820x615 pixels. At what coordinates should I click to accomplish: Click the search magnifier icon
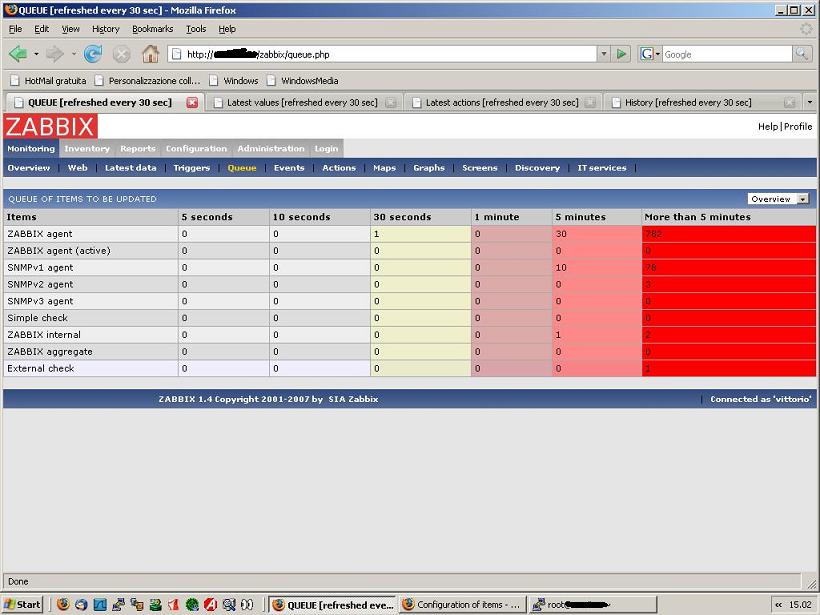pos(802,54)
